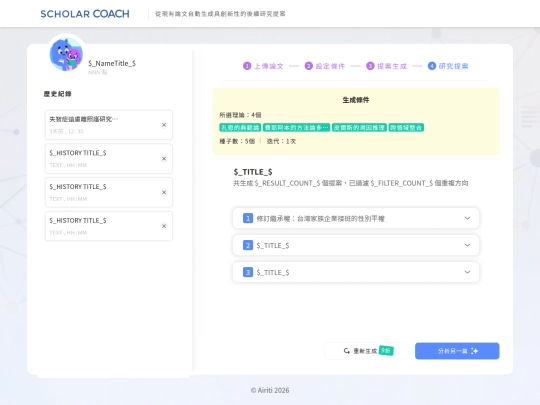Click the 所選理論：4個 text
The width and height of the screenshot is (540, 405).
[x=240, y=115]
